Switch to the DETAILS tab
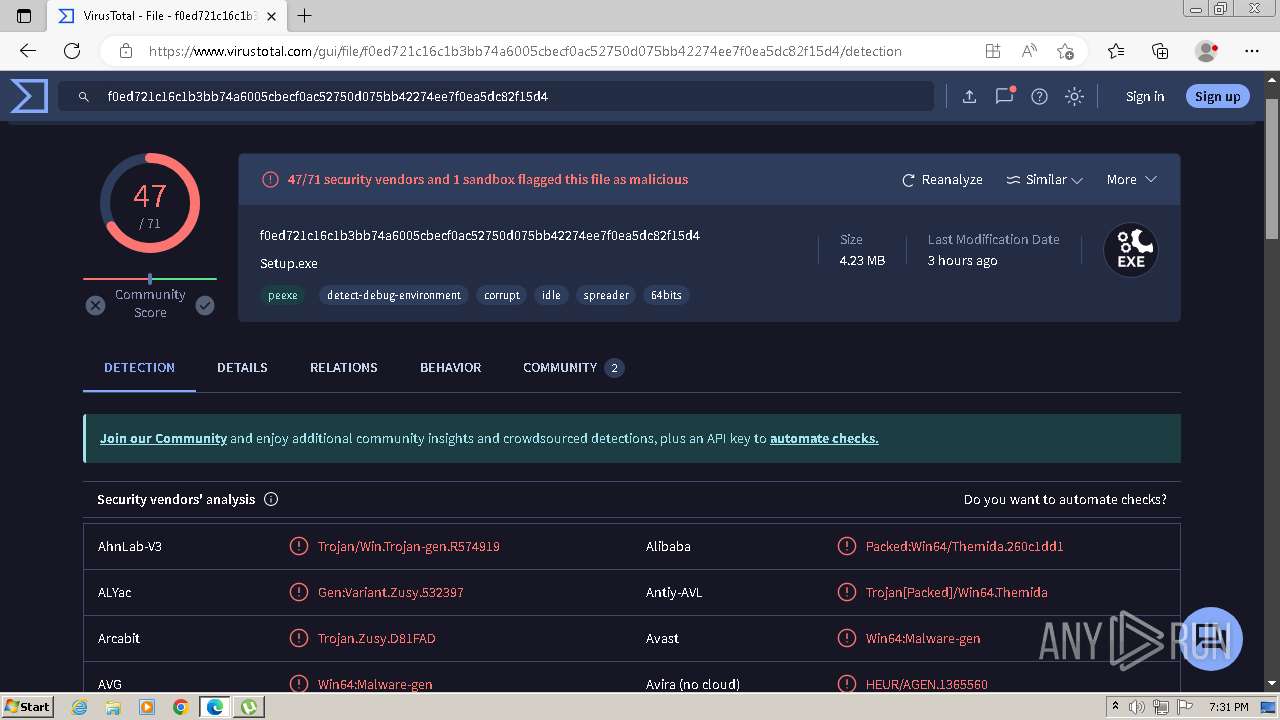 click(242, 368)
